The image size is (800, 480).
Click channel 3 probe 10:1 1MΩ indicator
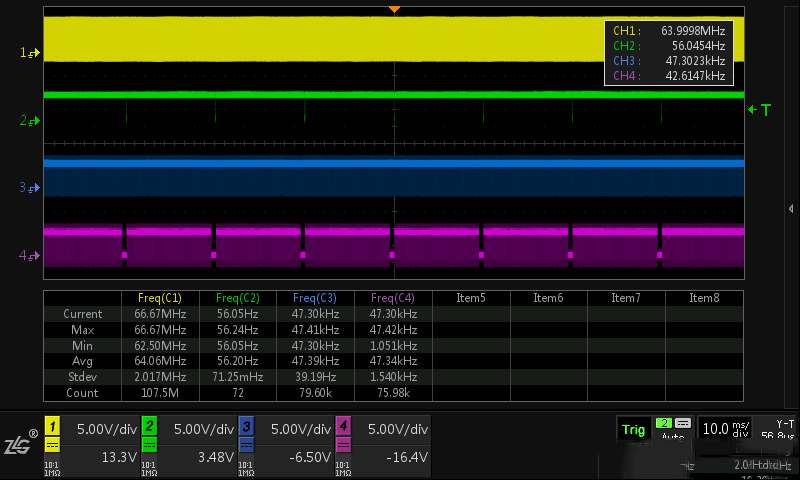[246, 469]
